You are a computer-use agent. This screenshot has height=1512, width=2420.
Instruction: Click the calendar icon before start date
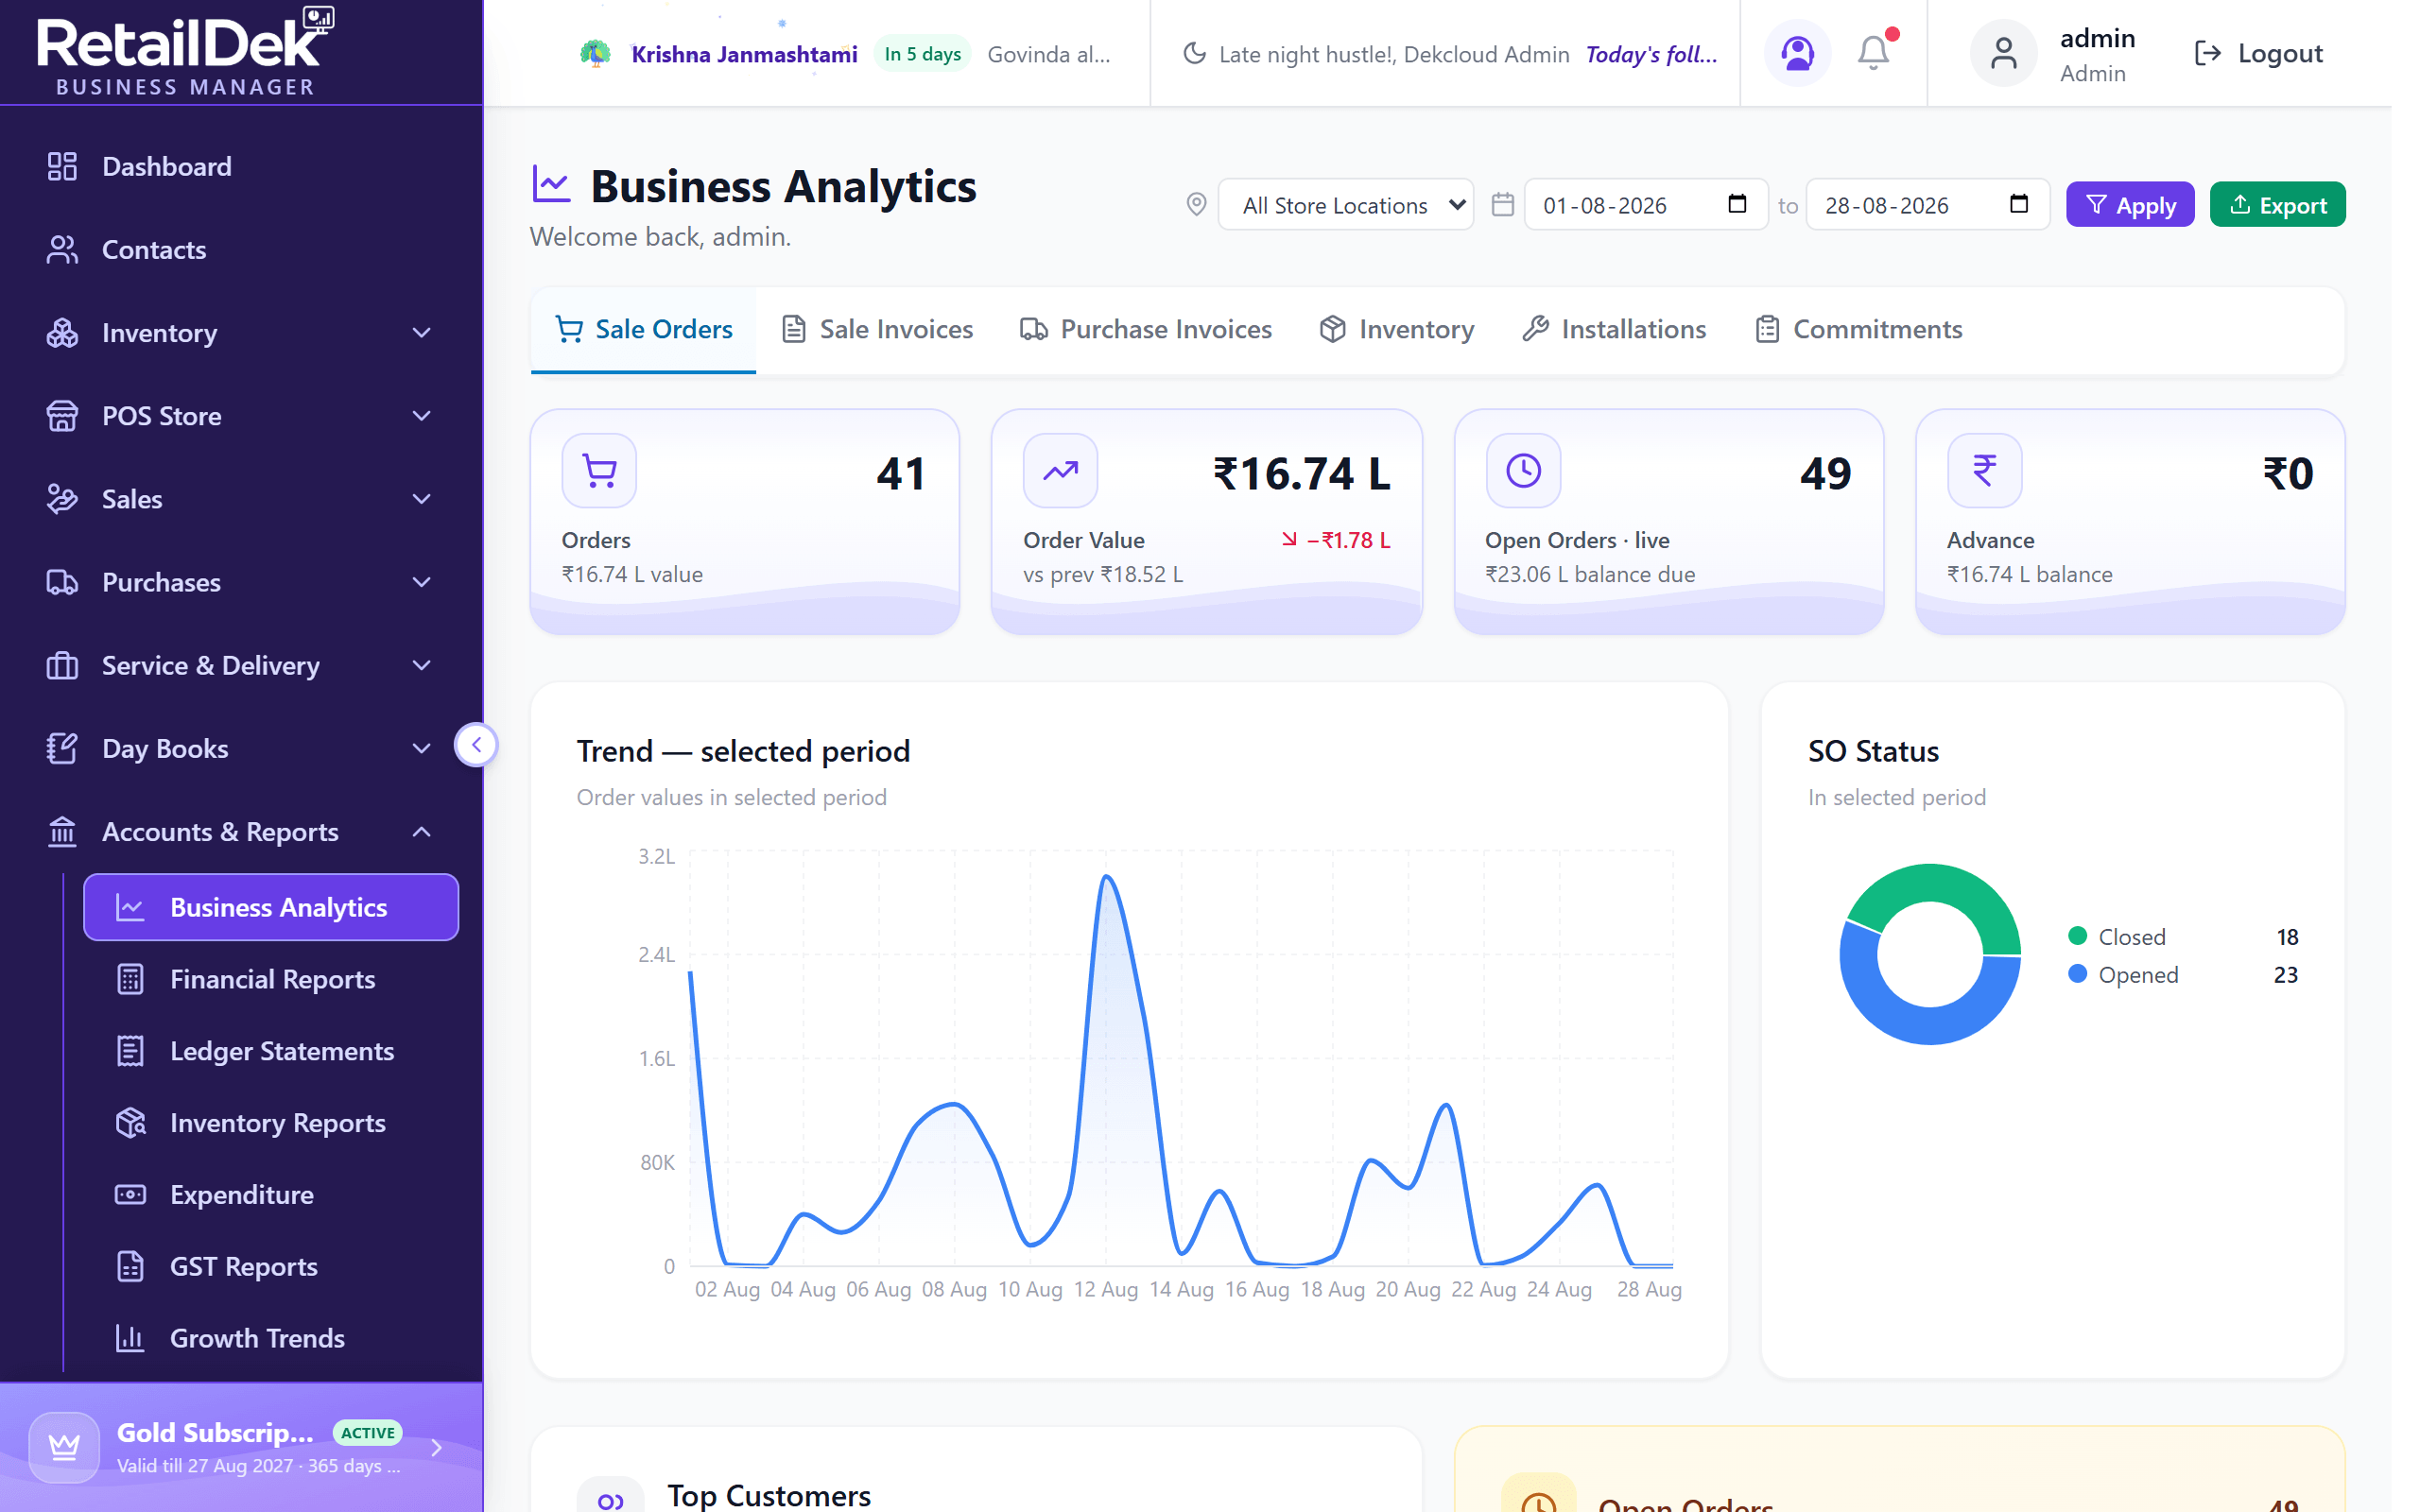[1502, 204]
